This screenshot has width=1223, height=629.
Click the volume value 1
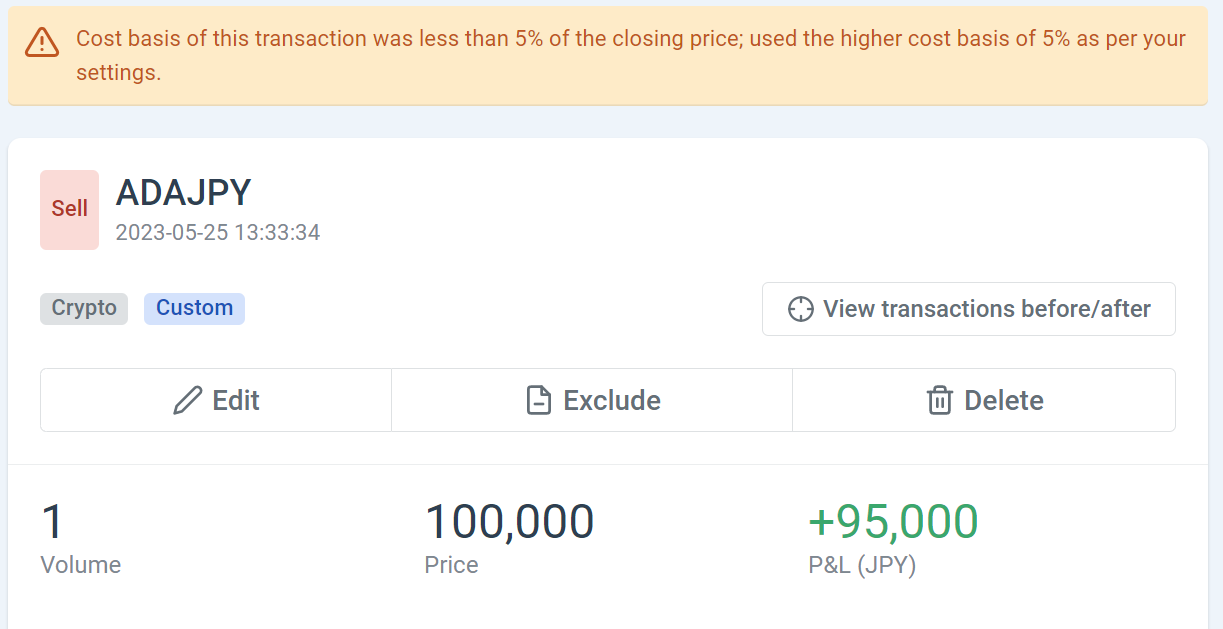[x=52, y=522]
